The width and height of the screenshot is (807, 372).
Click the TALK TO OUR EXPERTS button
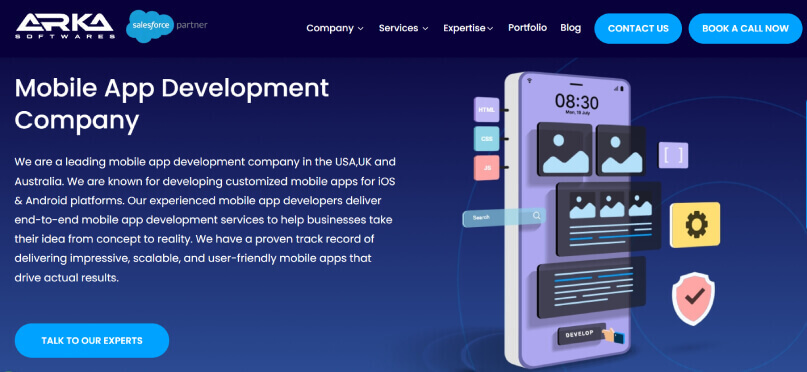tap(92, 341)
